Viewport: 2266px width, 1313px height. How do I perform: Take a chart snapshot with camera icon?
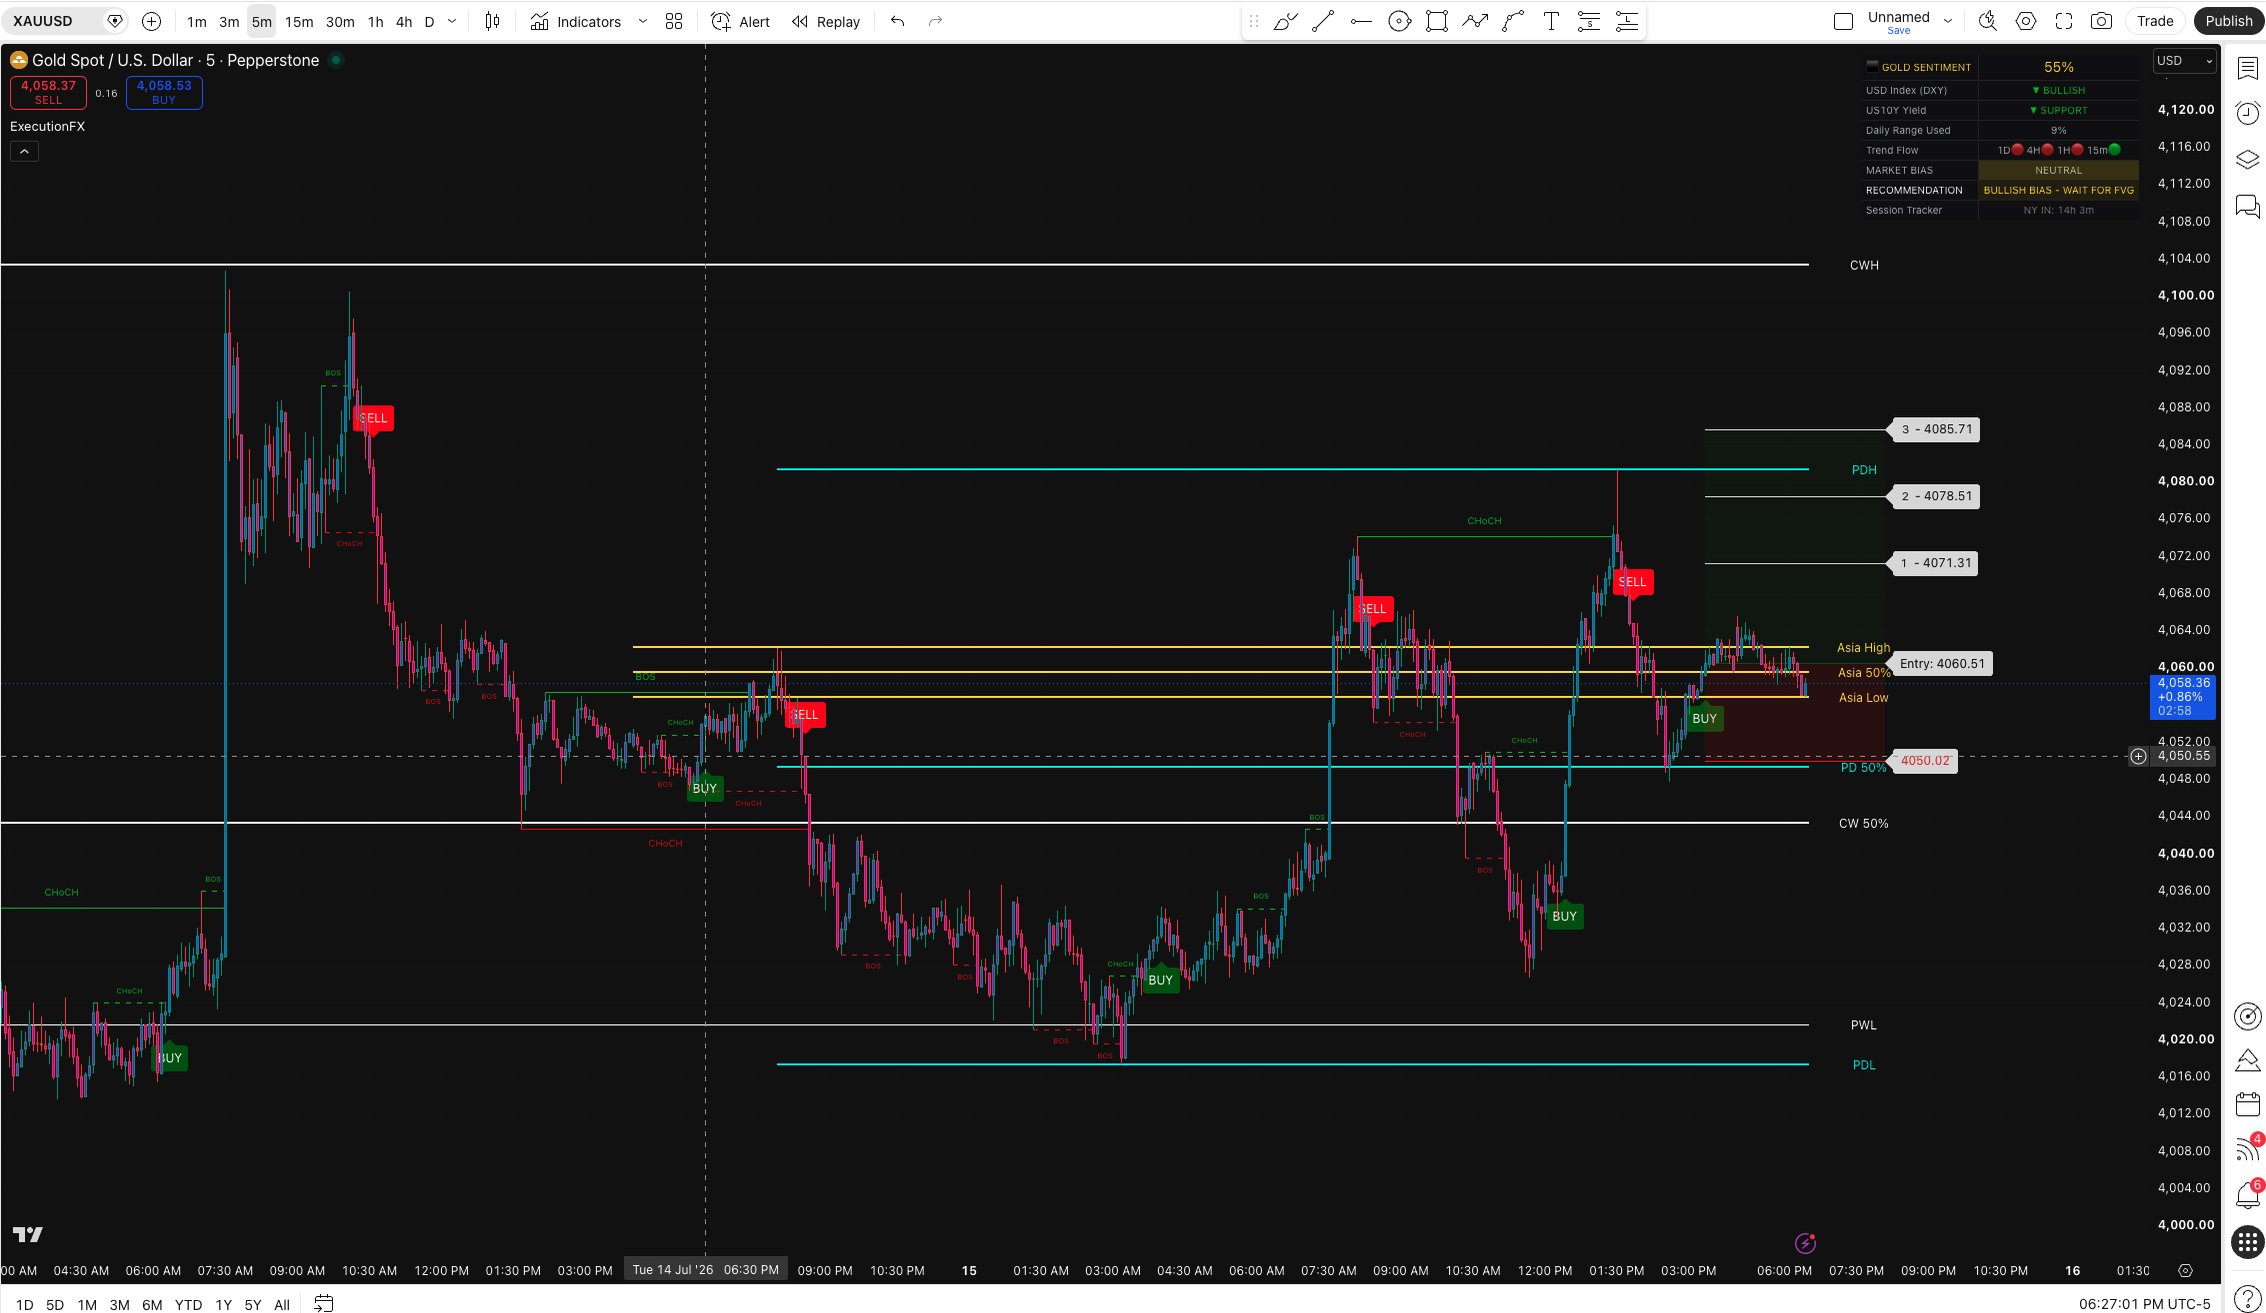2102,21
